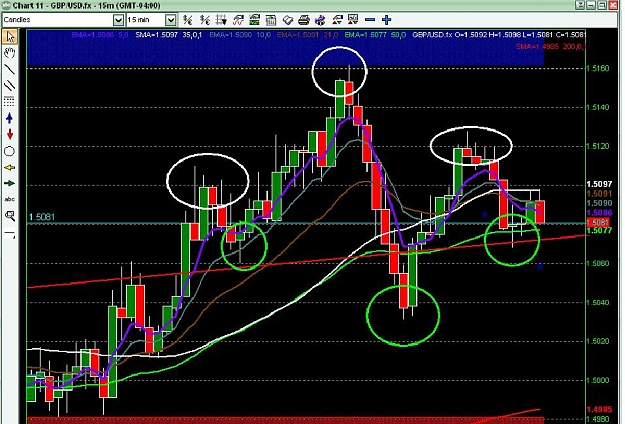Select the ellipse drawing tool
The height and width of the screenshot is (424, 625).
(x=10, y=151)
